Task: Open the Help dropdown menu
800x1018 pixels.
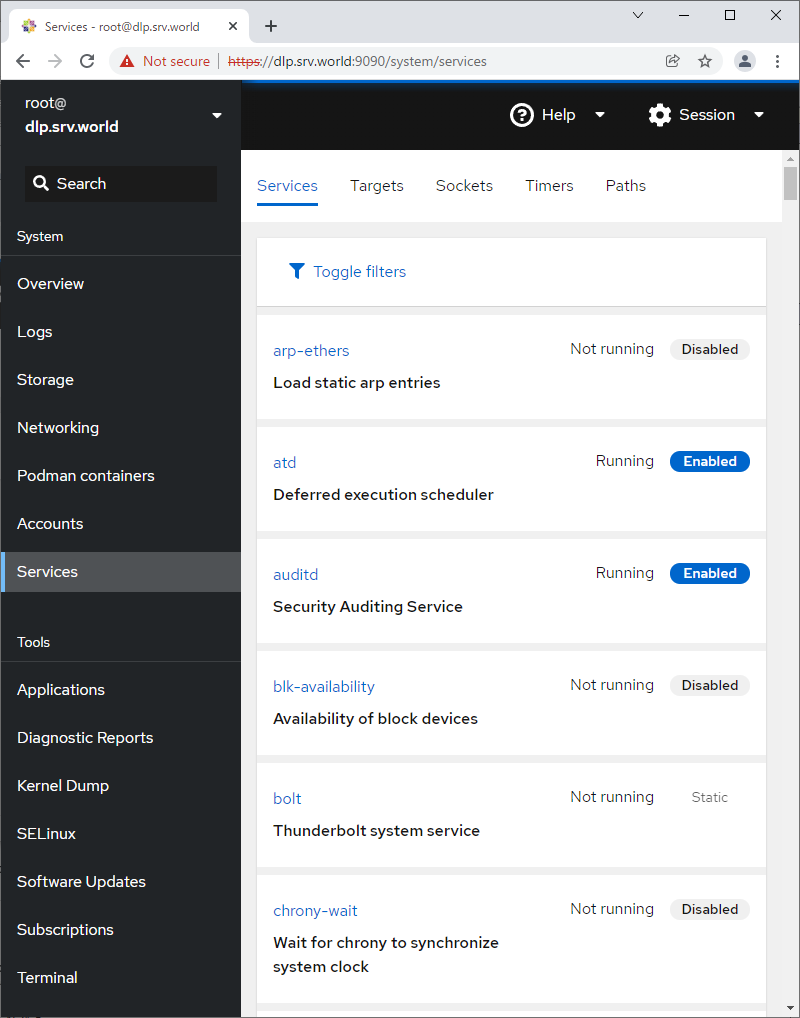Action: [x=600, y=115]
